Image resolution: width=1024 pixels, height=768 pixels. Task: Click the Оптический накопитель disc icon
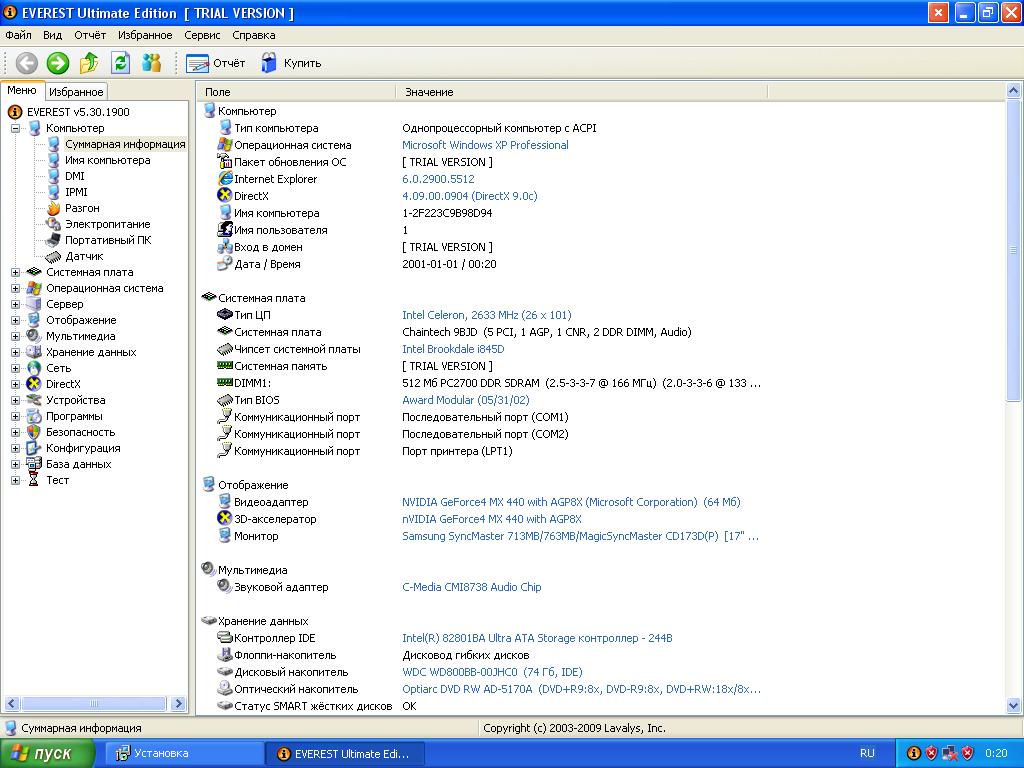pyautogui.click(x=225, y=688)
